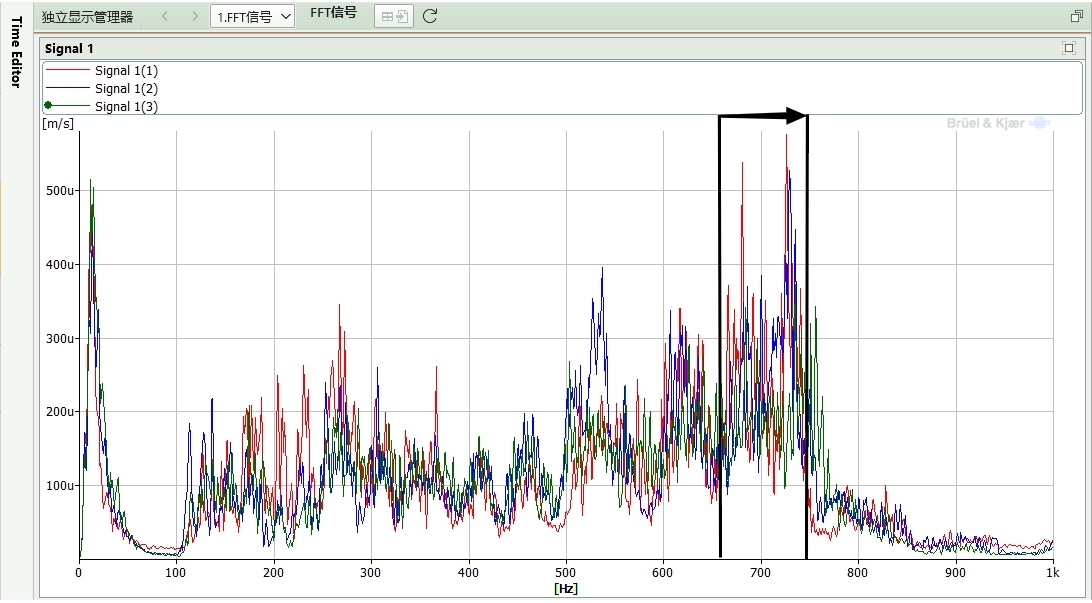The width and height of the screenshot is (1092, 603).
Task: Click the blue line swatch for Signal 1(2)
Action: point(66,88)
